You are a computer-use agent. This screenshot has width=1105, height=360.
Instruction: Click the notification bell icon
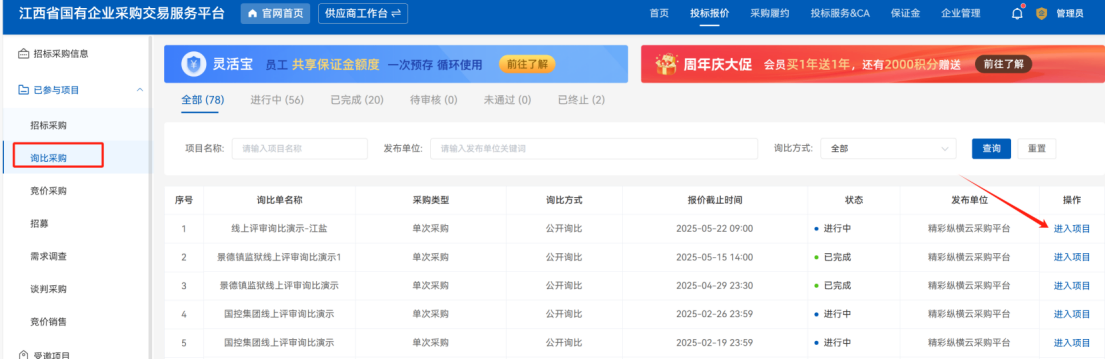point(1017,13)
